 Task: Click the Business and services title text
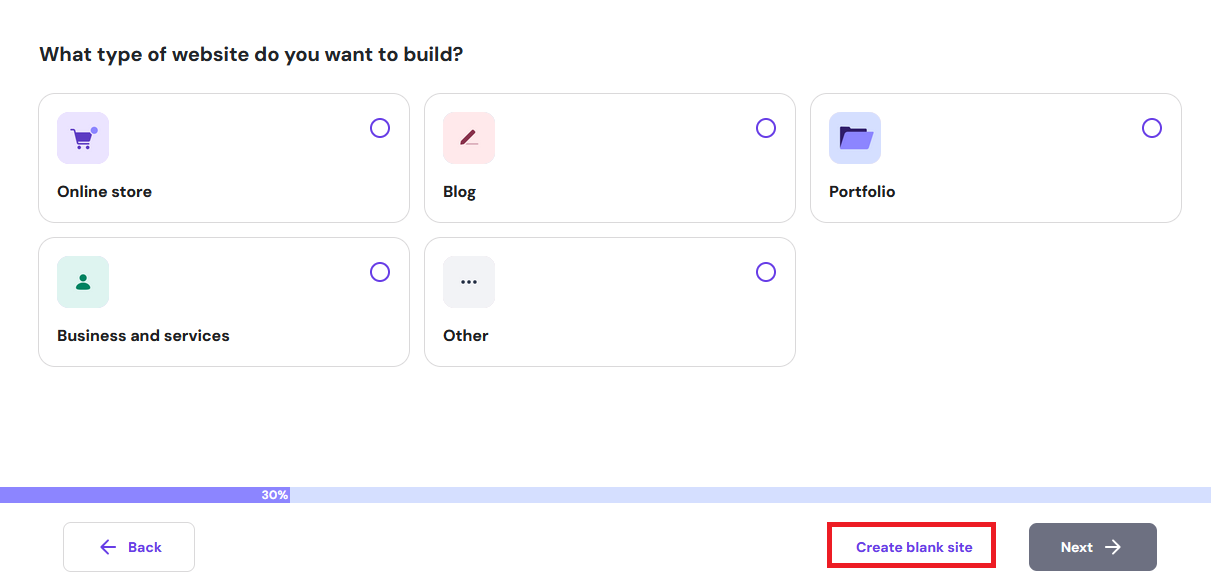point(143,336)
